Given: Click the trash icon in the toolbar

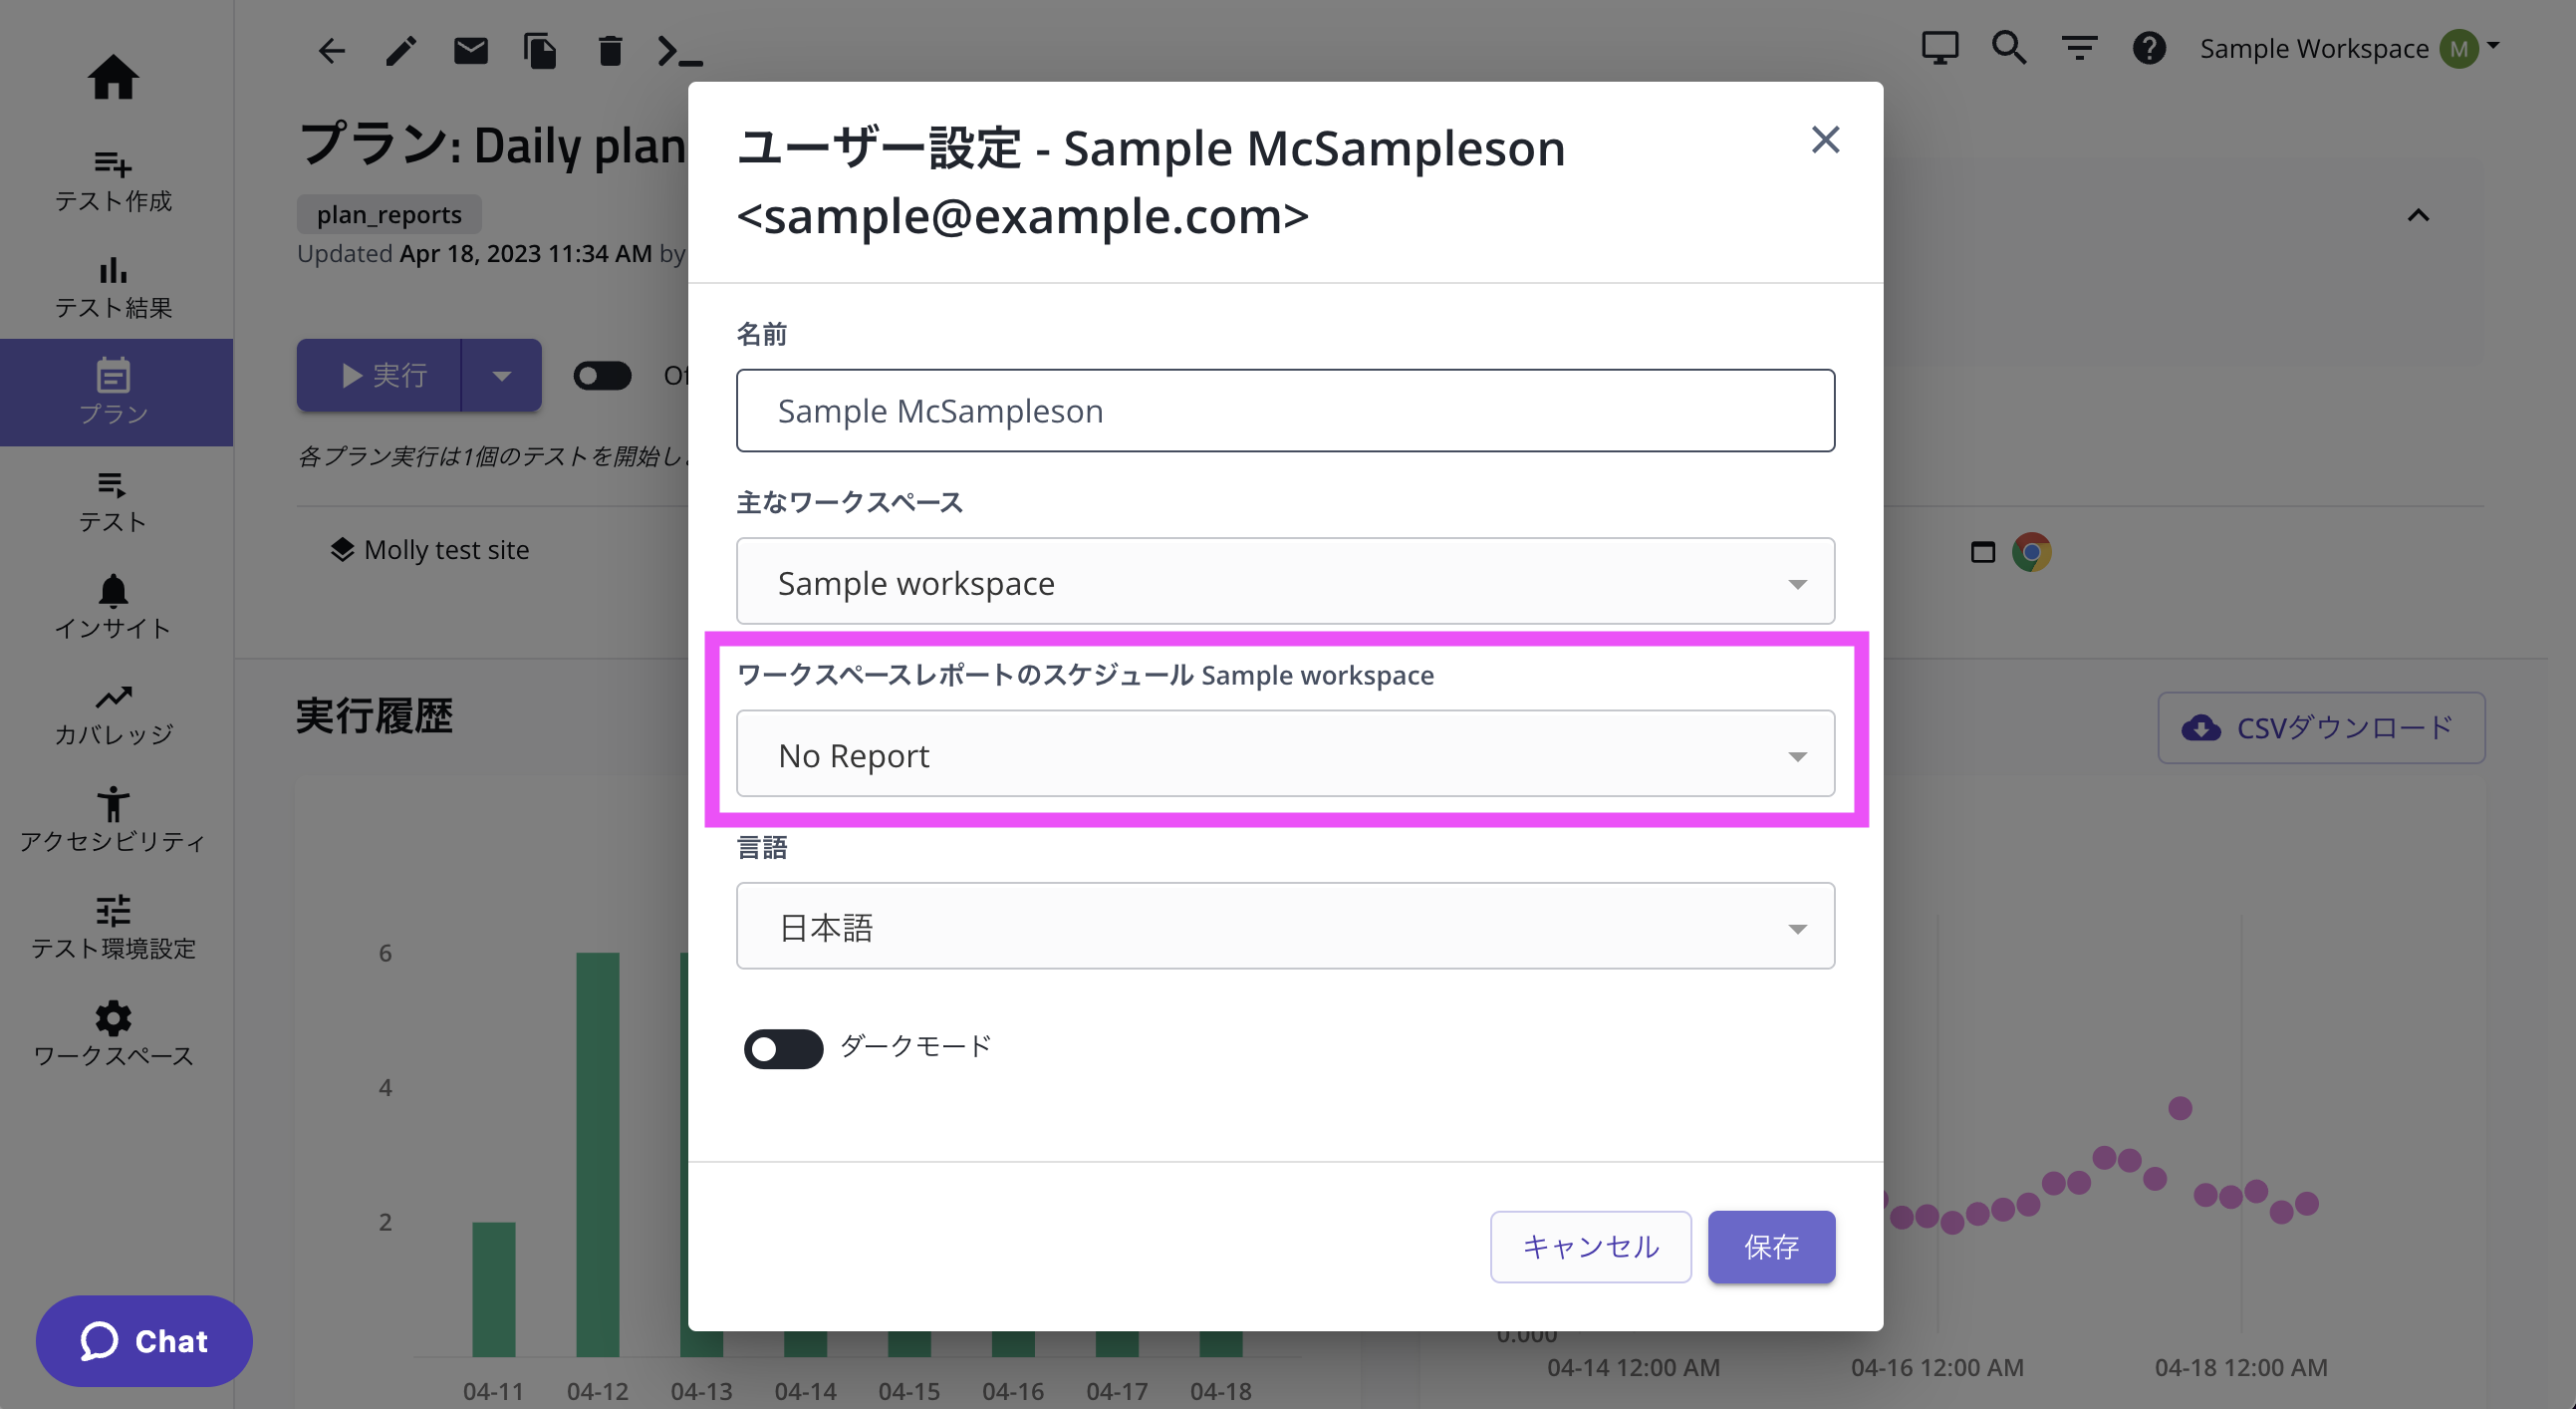Looking at the screenshot, I should pyautogui.click(x=611, y=50).
